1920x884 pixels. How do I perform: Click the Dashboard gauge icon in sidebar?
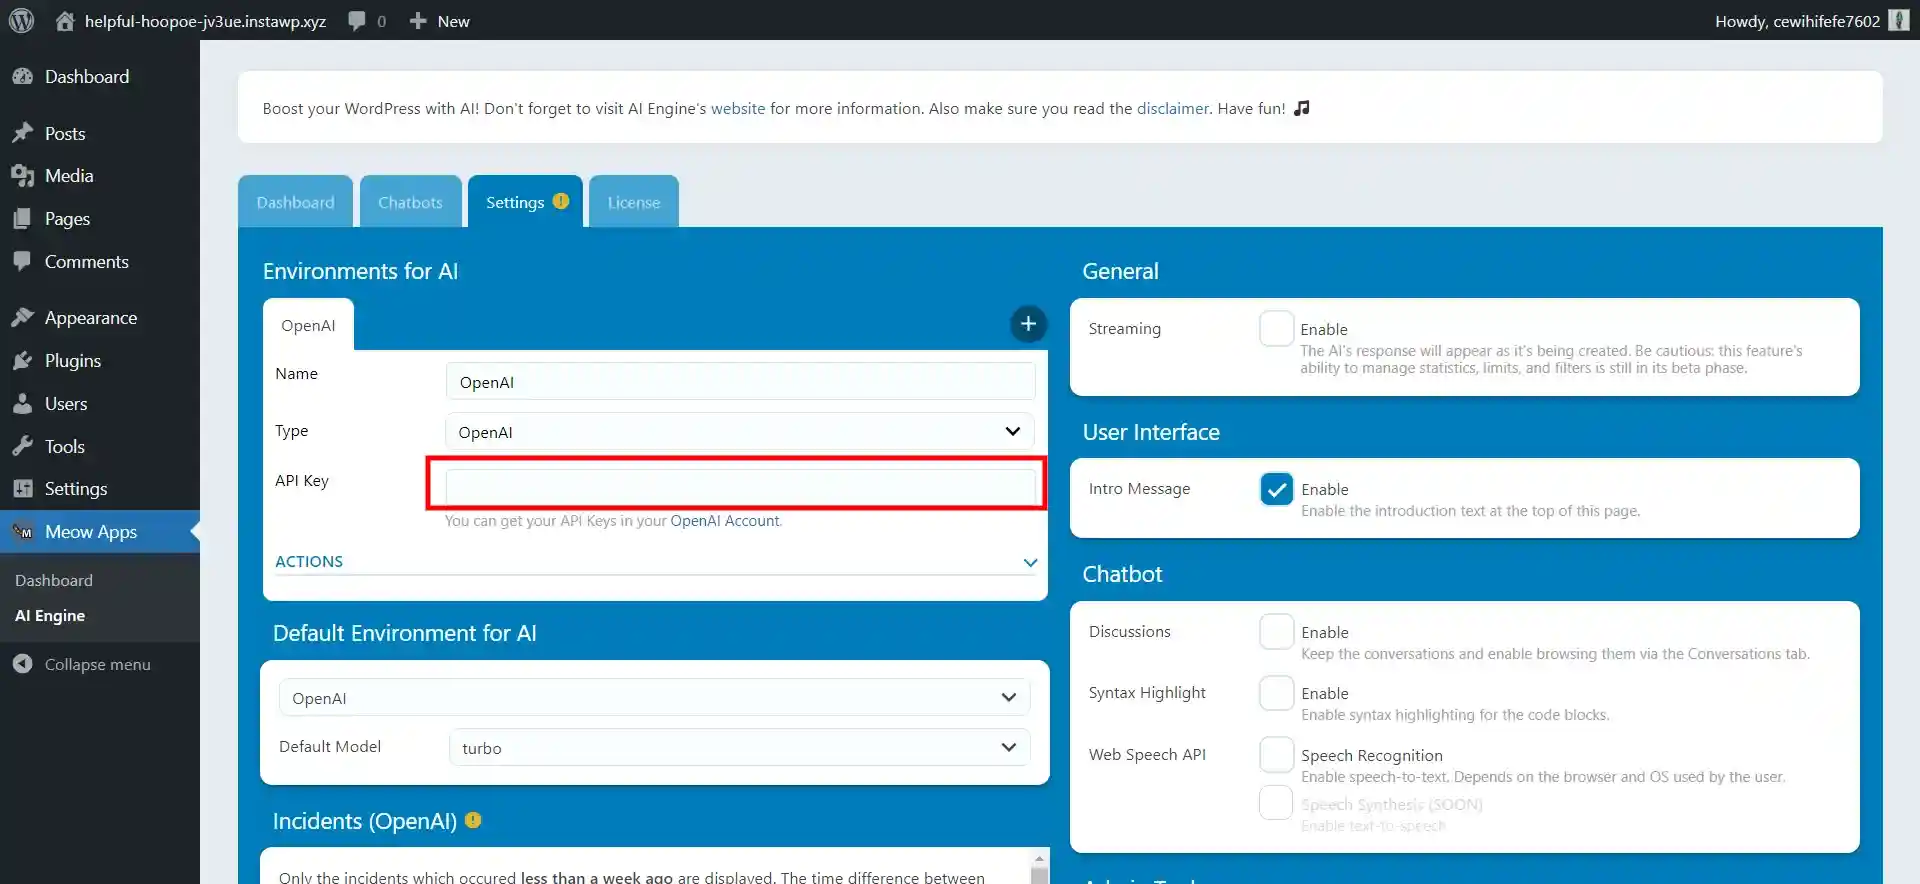(x=22, y=77)
